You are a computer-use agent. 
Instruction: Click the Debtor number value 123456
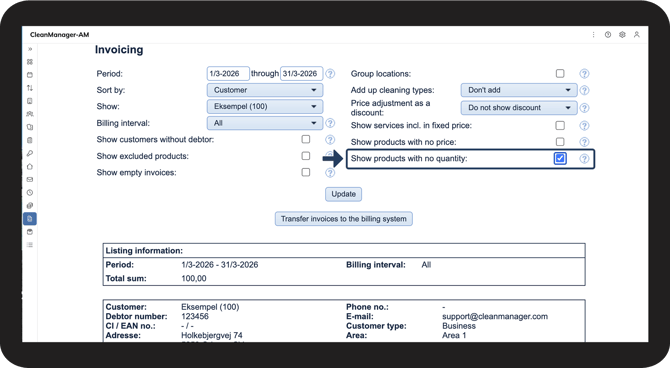tap(195, 316)
